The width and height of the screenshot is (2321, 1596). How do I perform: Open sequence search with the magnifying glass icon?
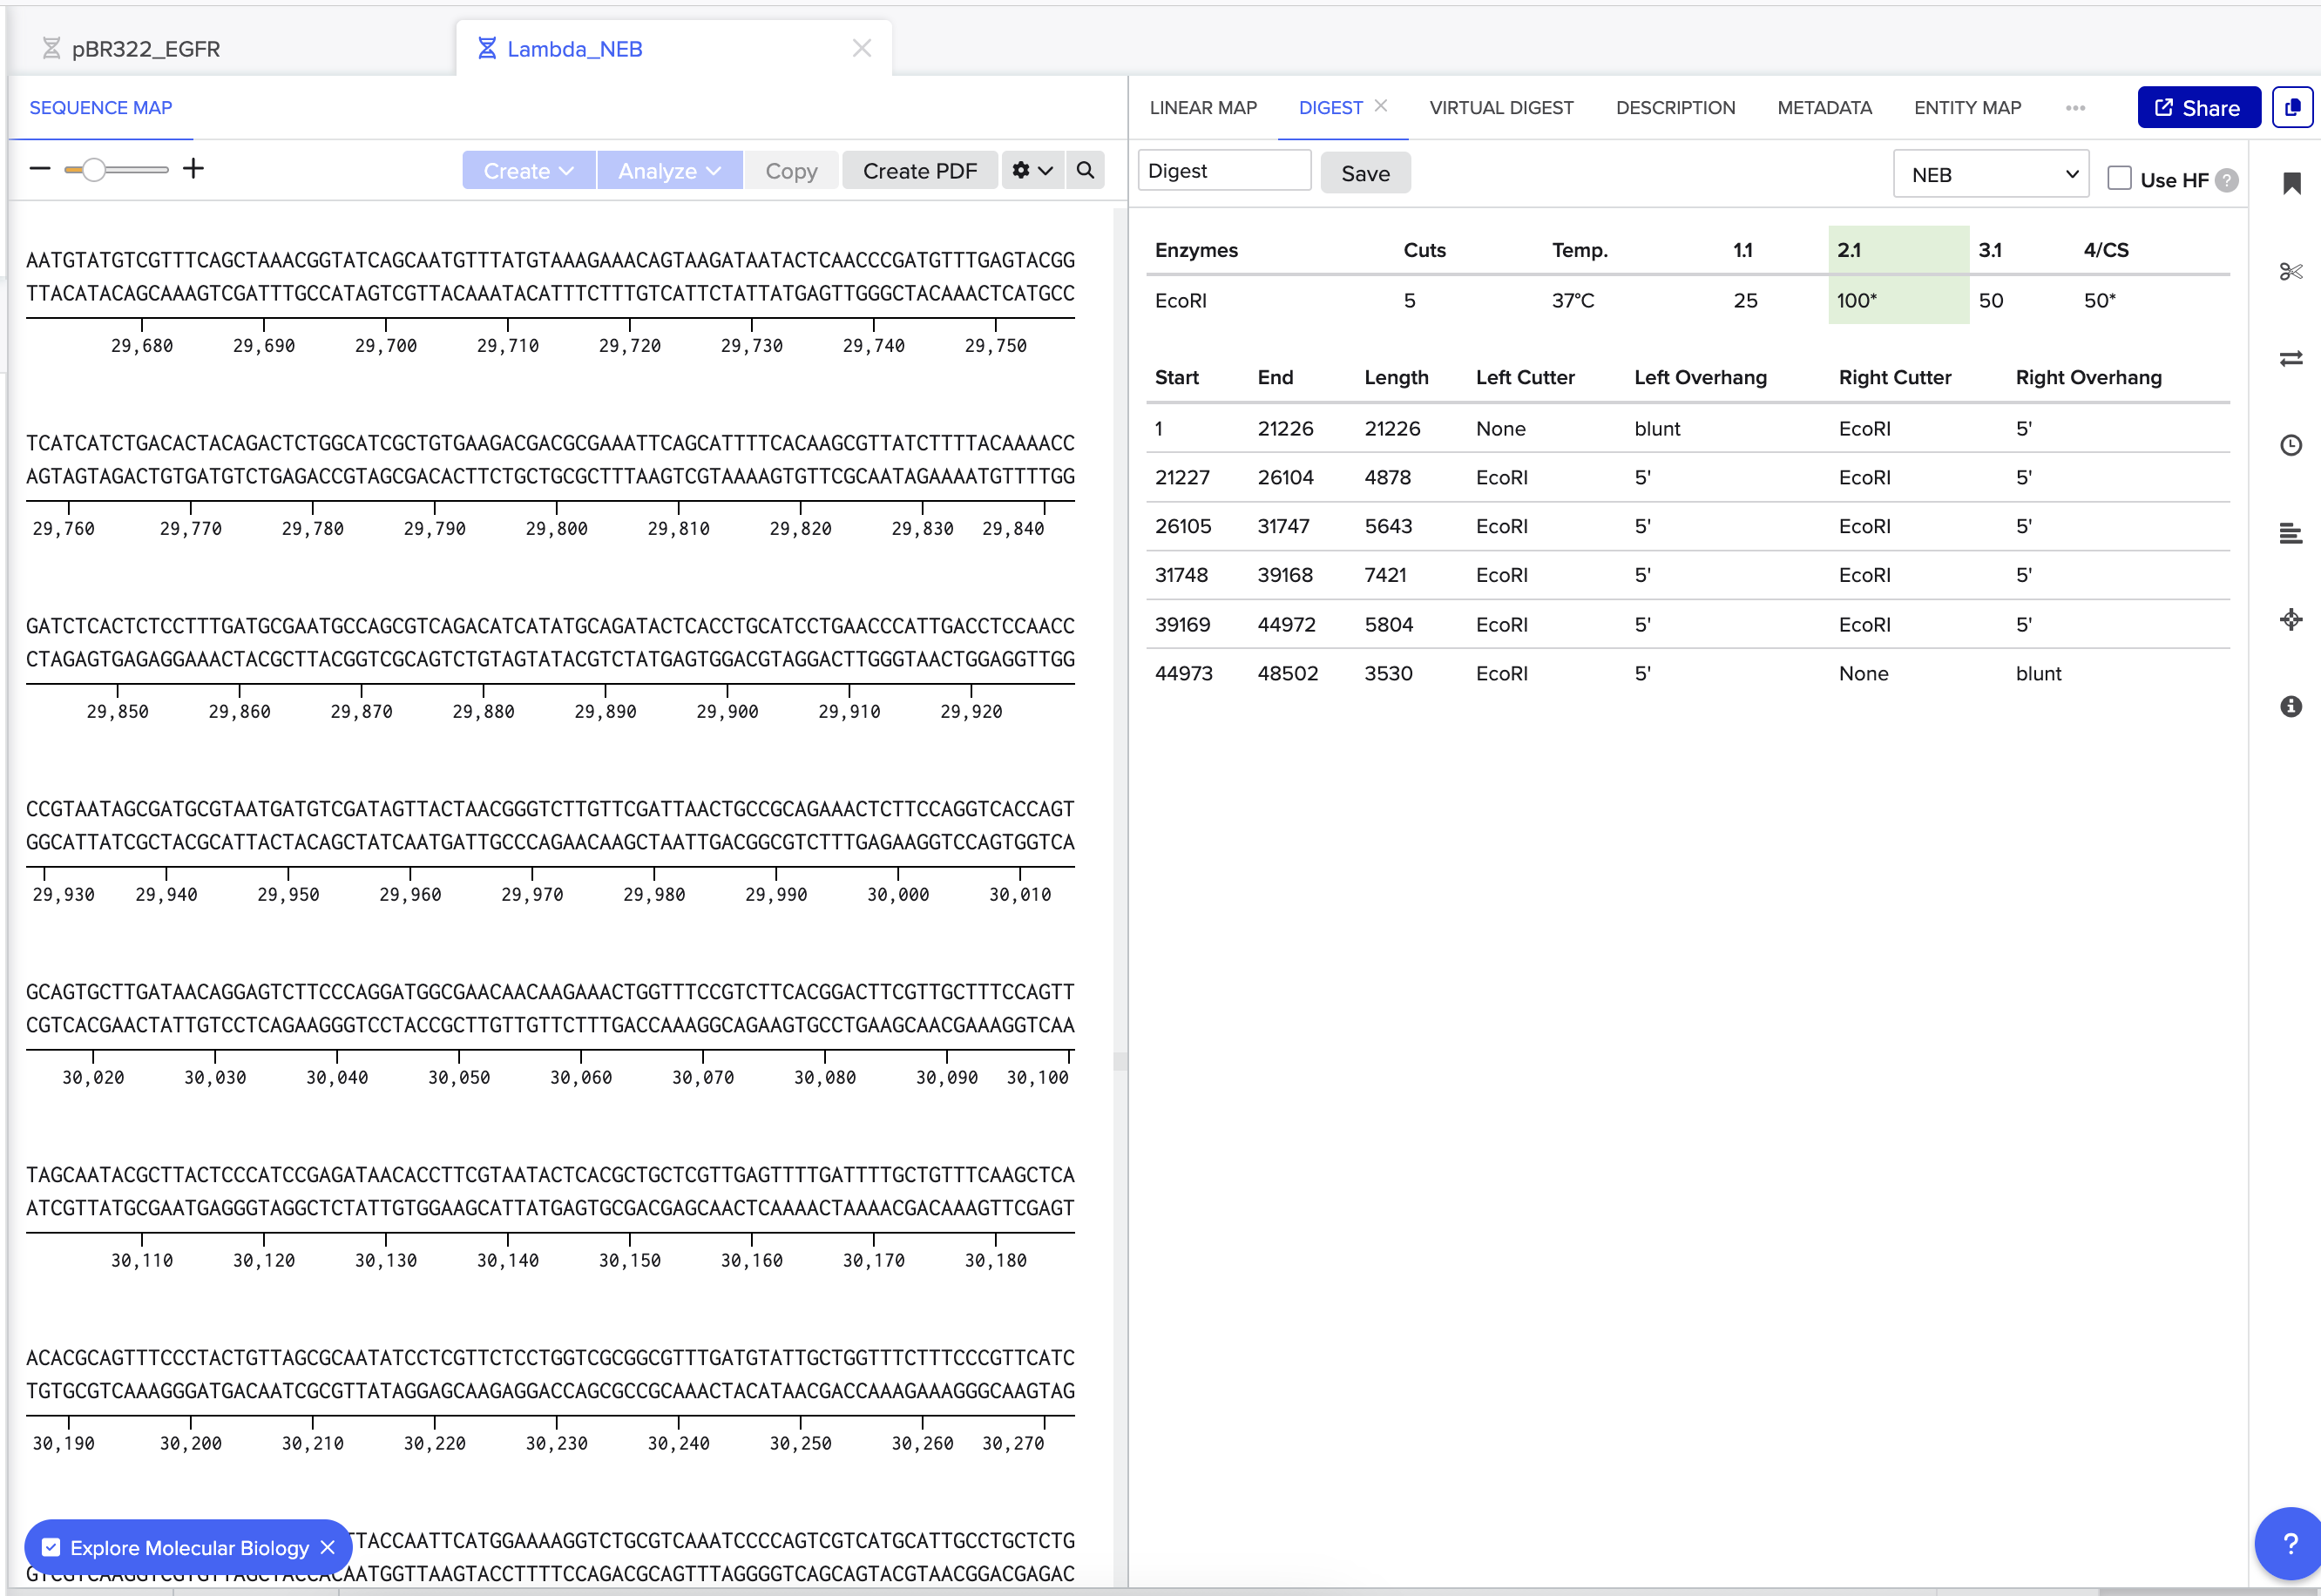click(1085, 170)
